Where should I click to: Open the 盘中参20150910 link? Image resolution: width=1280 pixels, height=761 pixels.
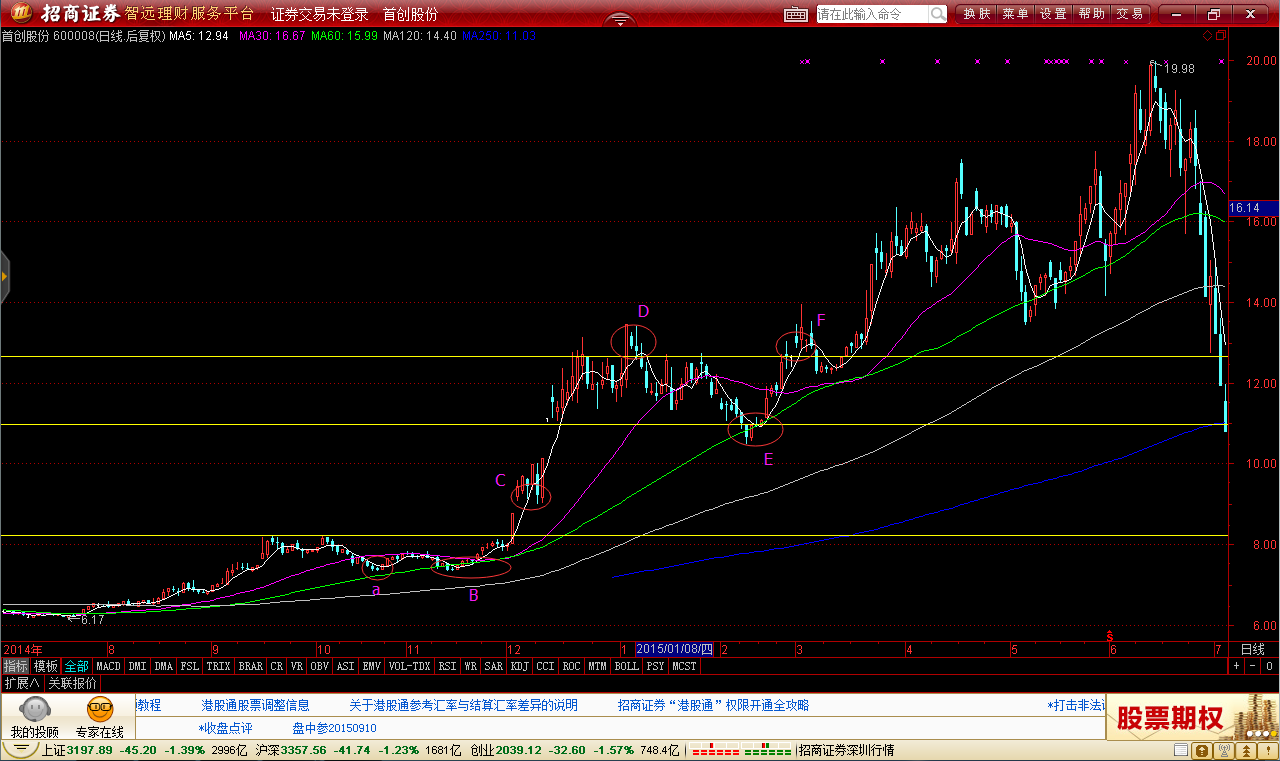(x=334, y=728)
